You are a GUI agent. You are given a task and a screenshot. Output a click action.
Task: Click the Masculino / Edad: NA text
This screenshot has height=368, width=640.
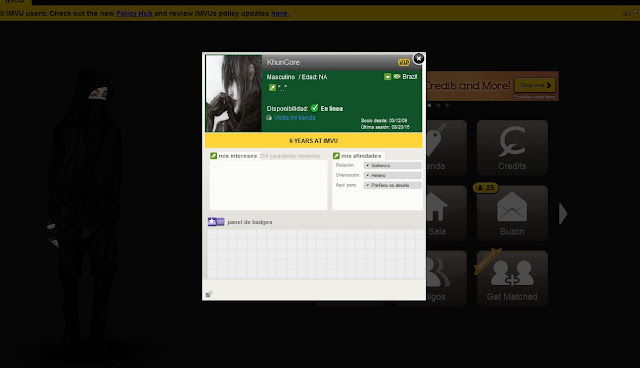(297, 77)
